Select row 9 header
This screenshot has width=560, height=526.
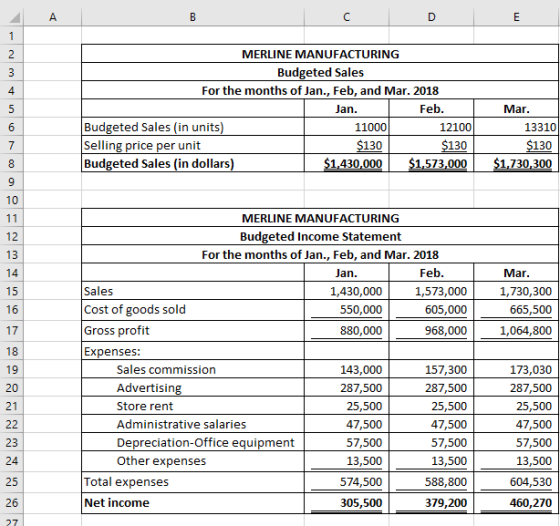[x=12, y=181]
